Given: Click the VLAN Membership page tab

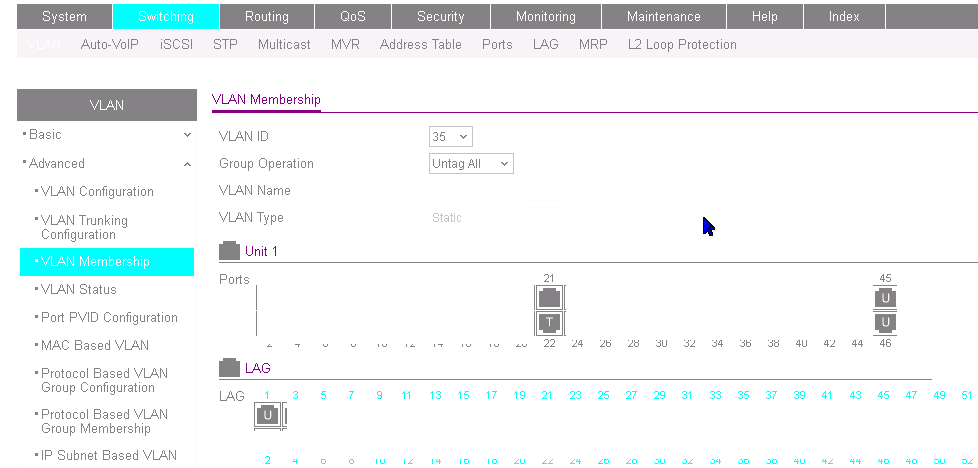Looking at the screenshot, I should (266, 99).
